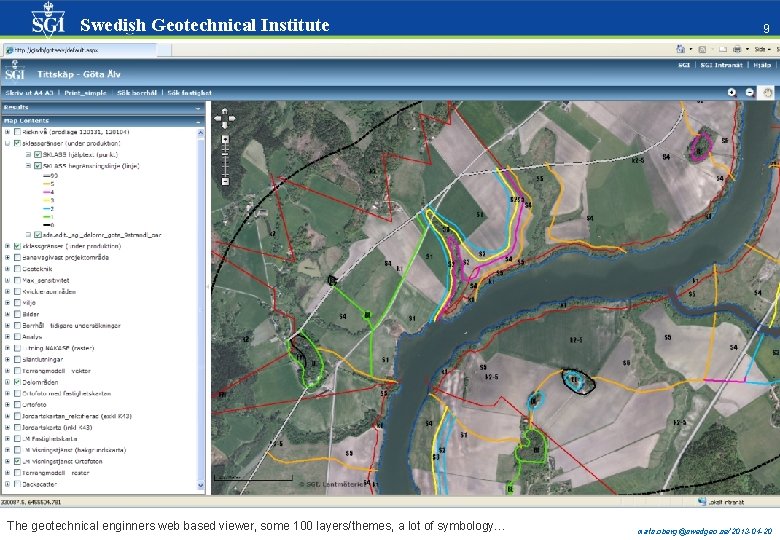The width and height of the screenshot is (780, 540).
Task: Open the Hjälp link
Action: click(762, 65)
